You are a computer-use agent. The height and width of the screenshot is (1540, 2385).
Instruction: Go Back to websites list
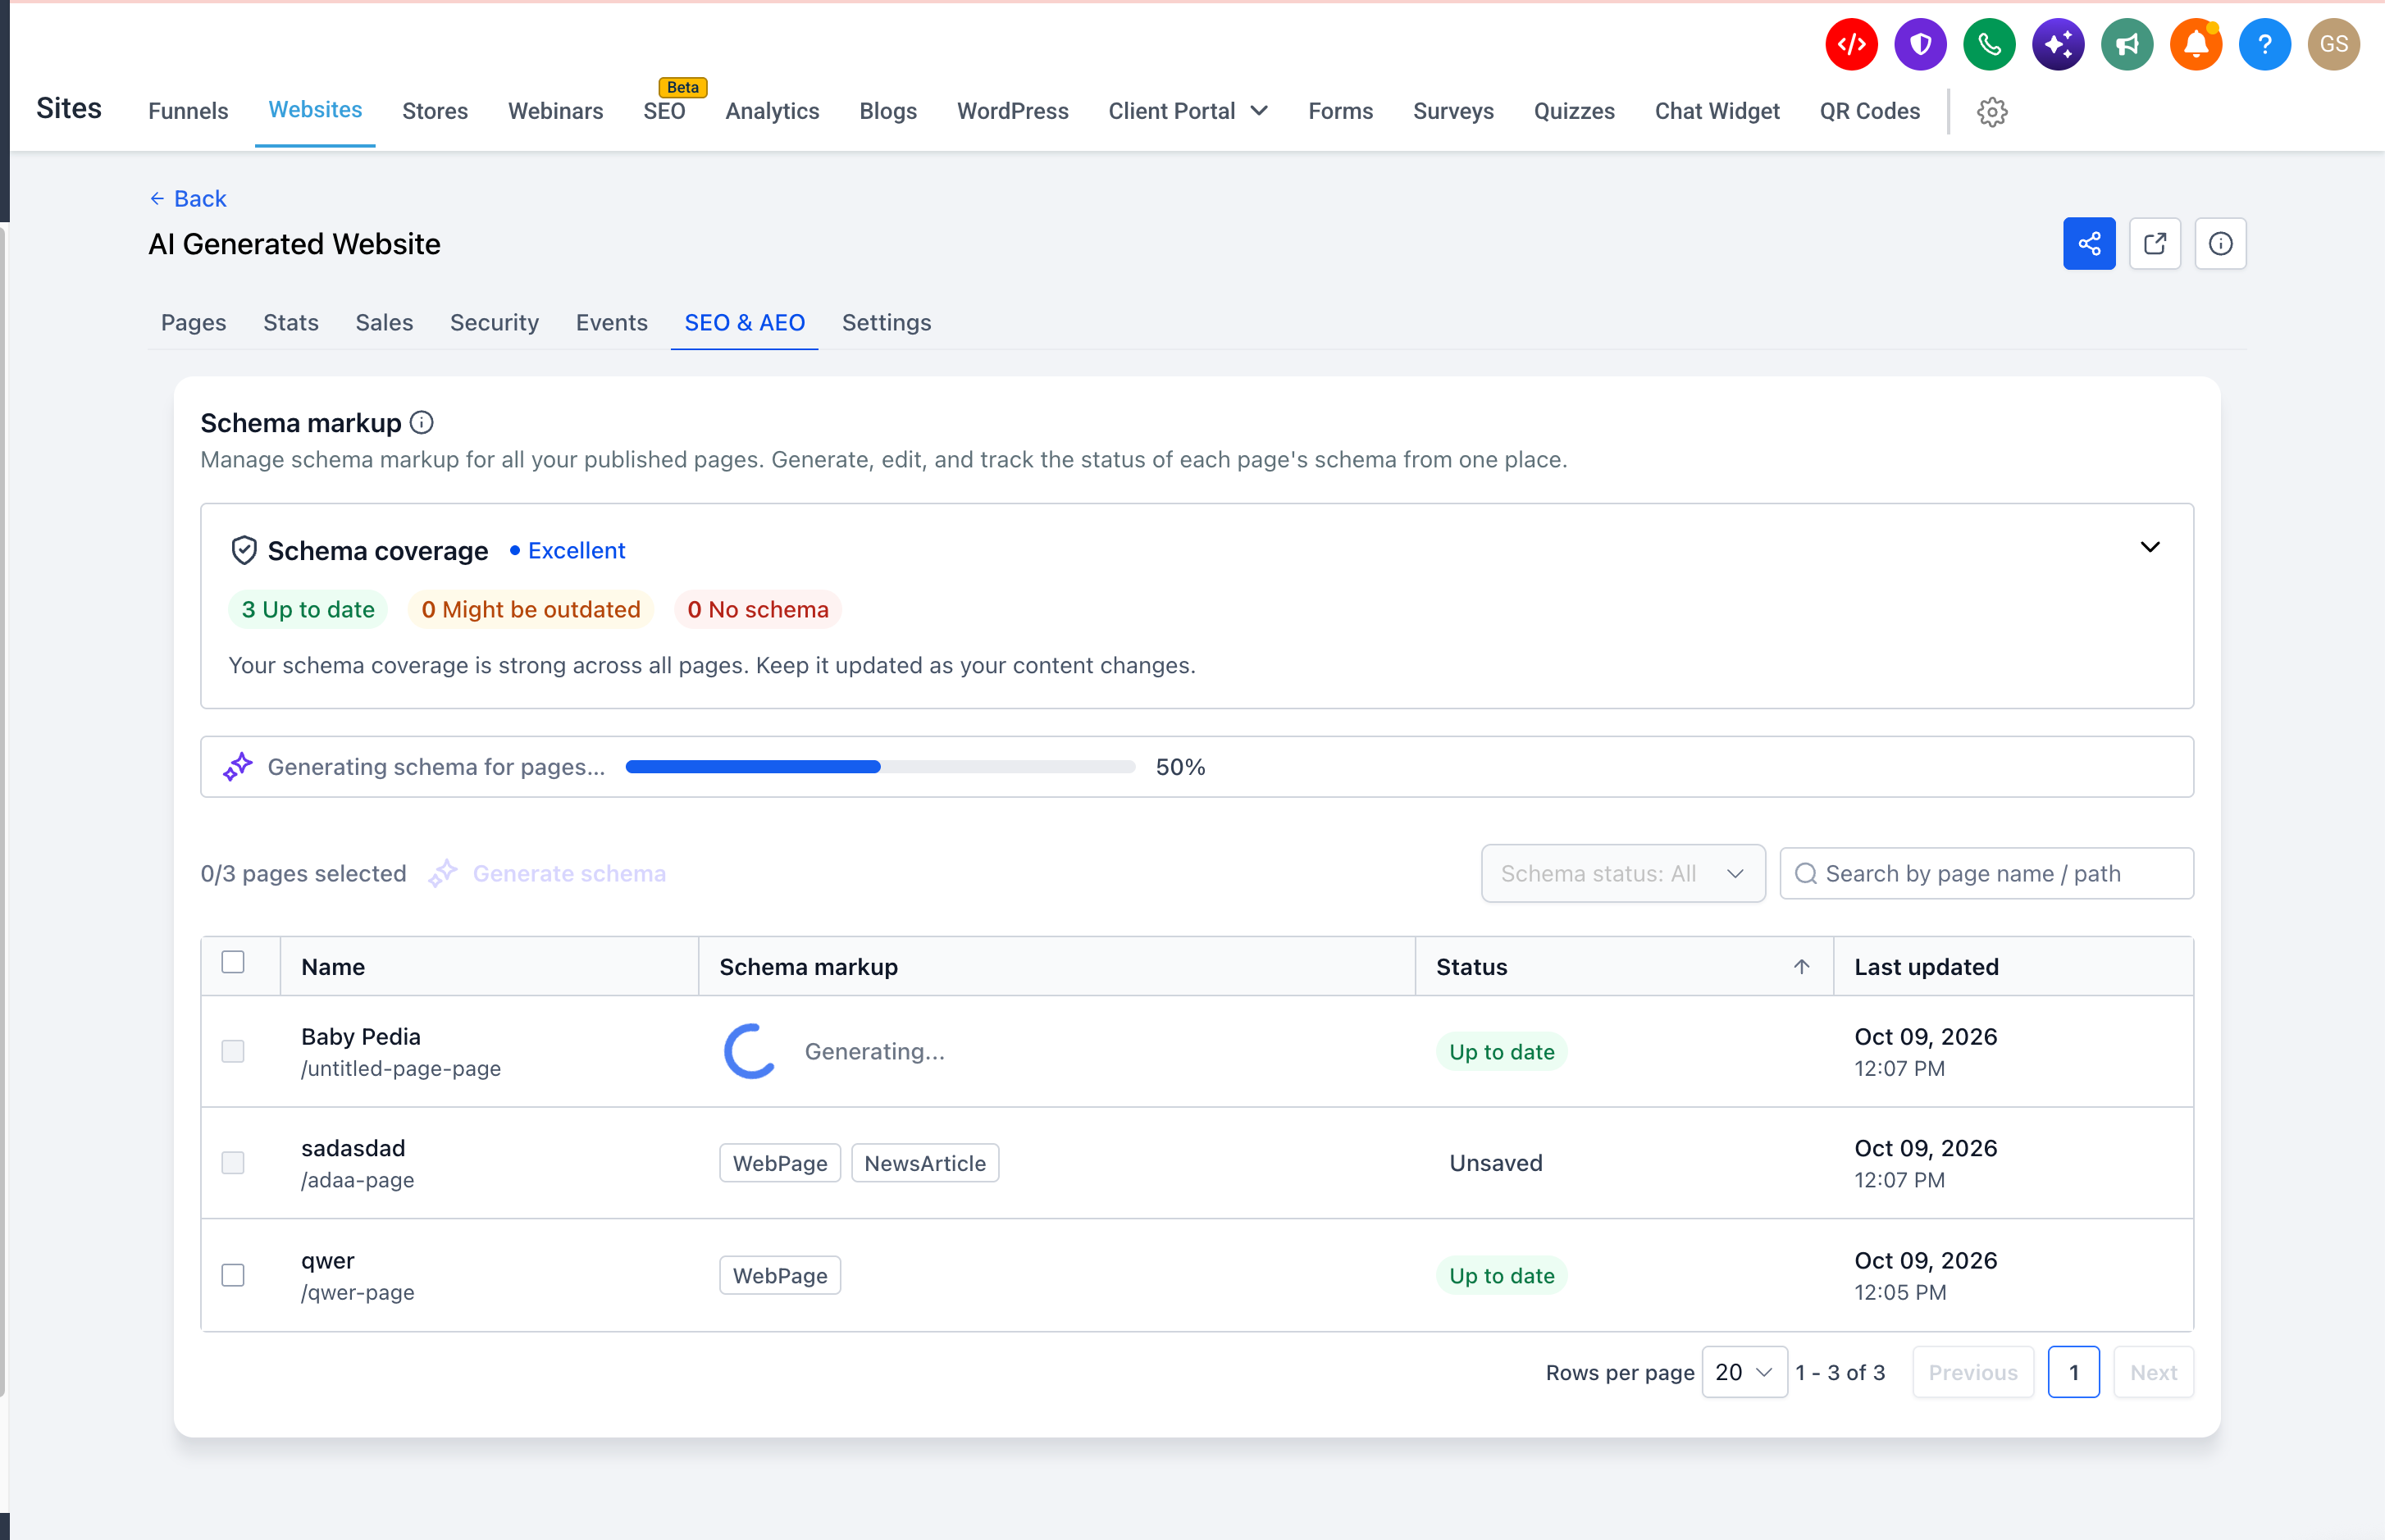coord(188,198)
